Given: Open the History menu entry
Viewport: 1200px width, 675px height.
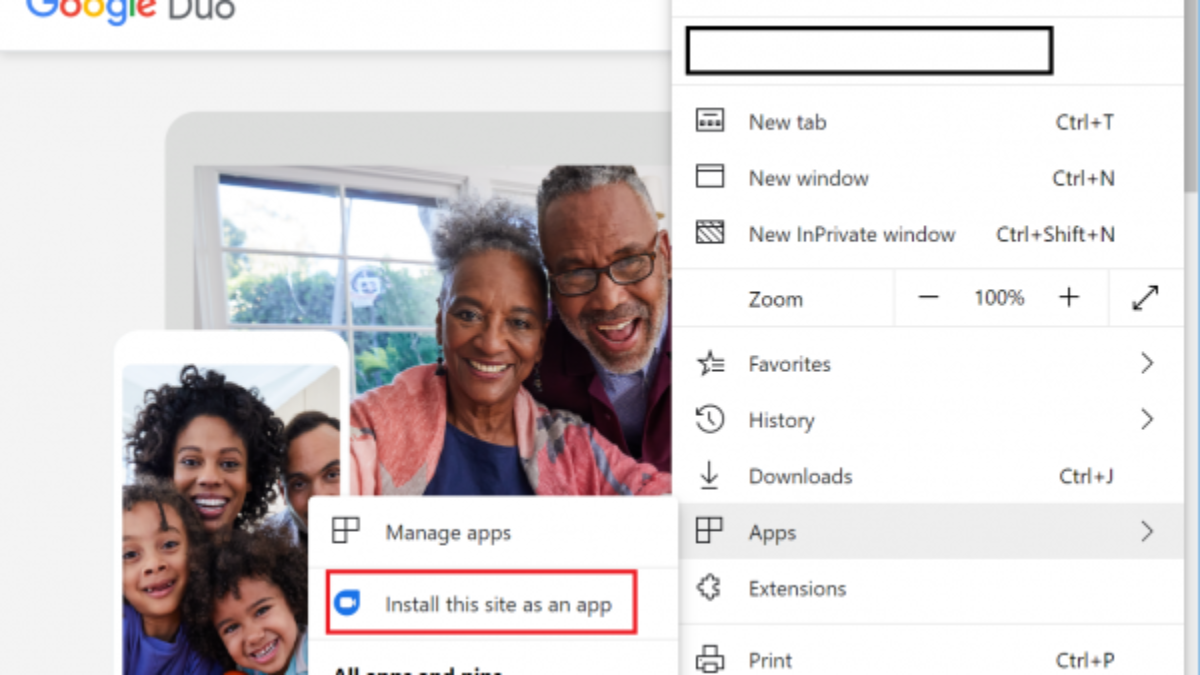Looking at the screenshot, I should pos(929,420).
